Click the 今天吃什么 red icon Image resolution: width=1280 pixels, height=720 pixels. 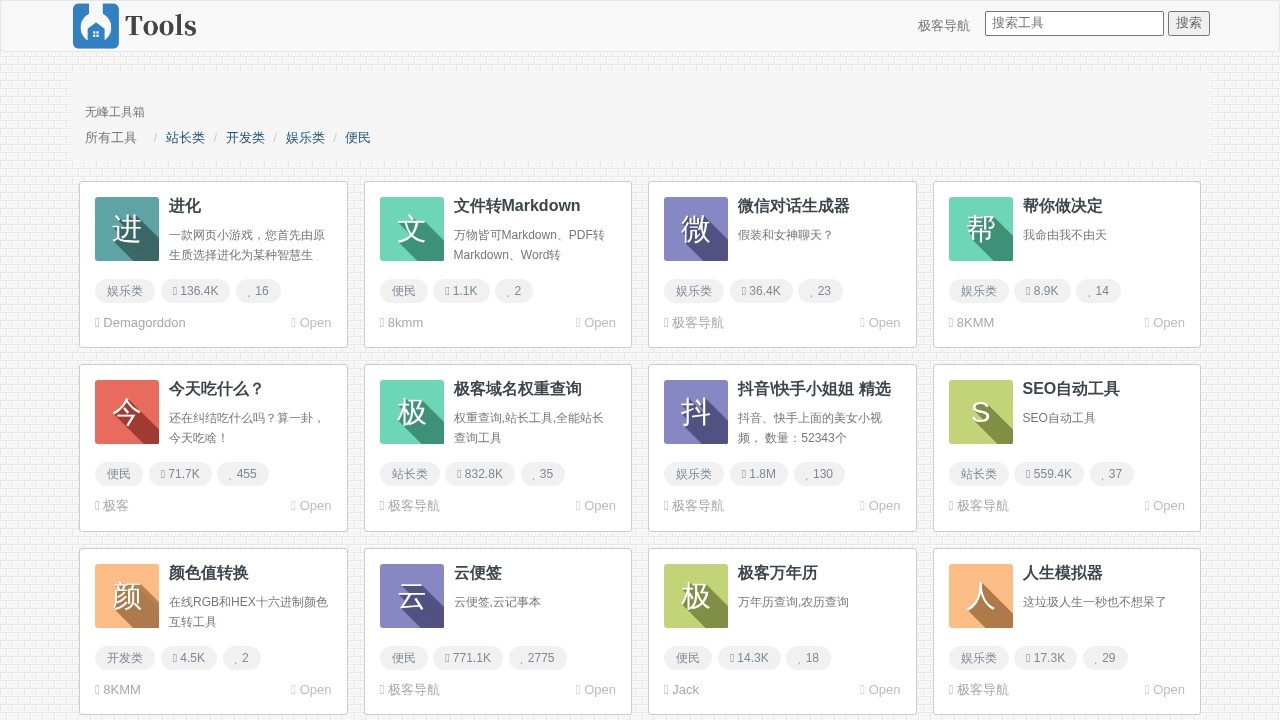click(126, 412)
